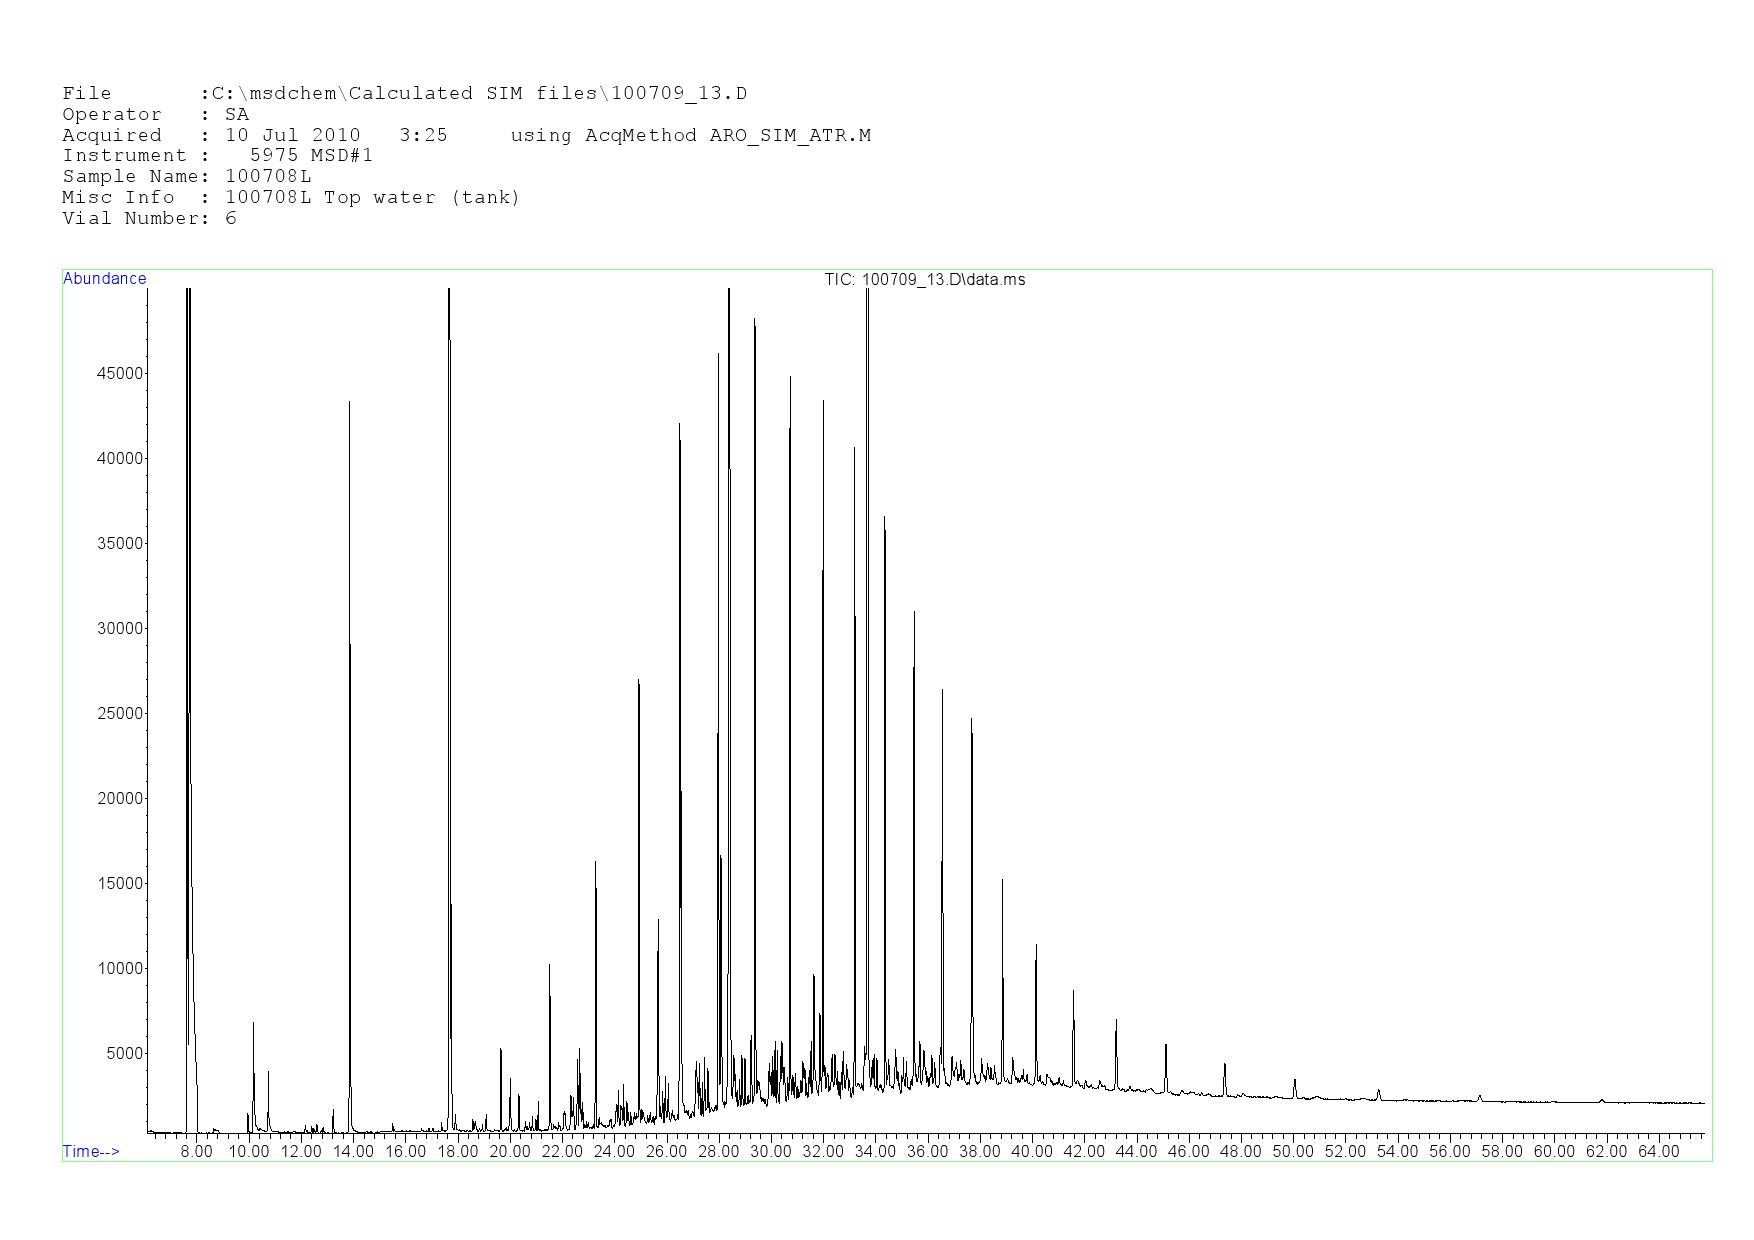Image resolution: width=1754 pixels, height=1240 pixels.
Task: Click the peak apex near 25.00 minutes
Action: 639,682
